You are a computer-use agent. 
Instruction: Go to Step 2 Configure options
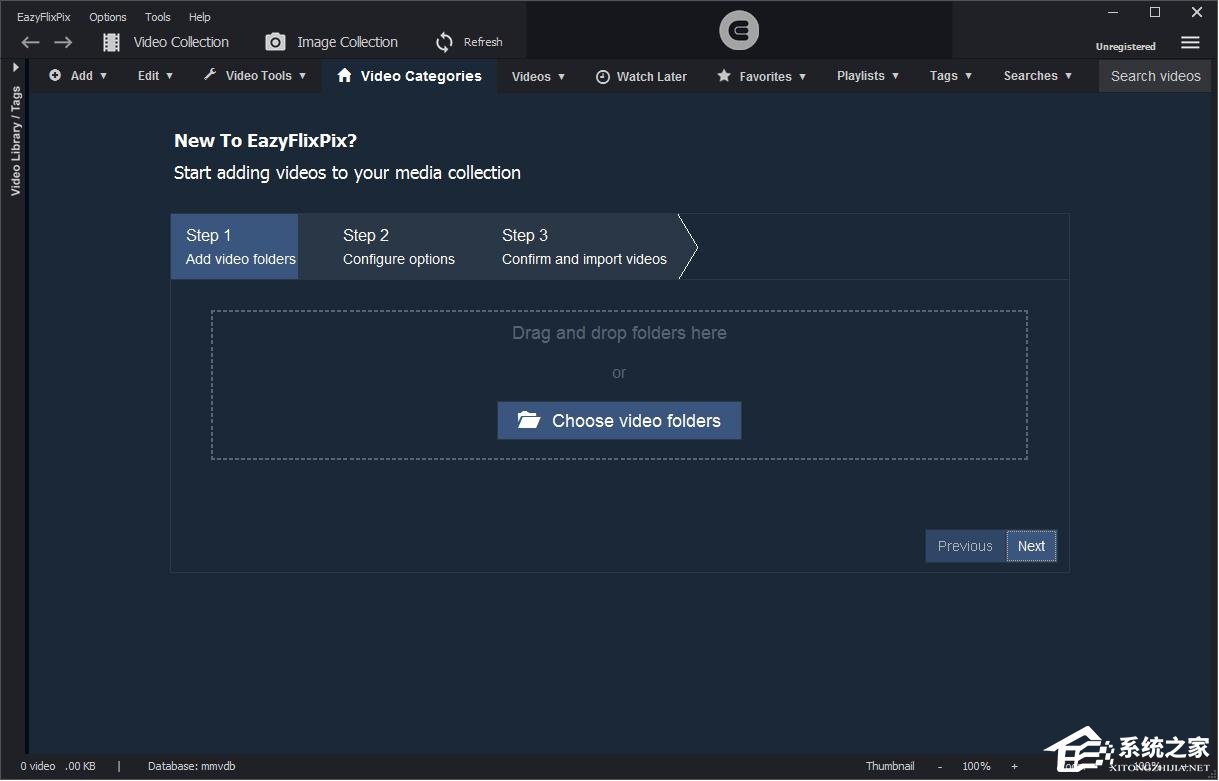click(x=398, y=247)
